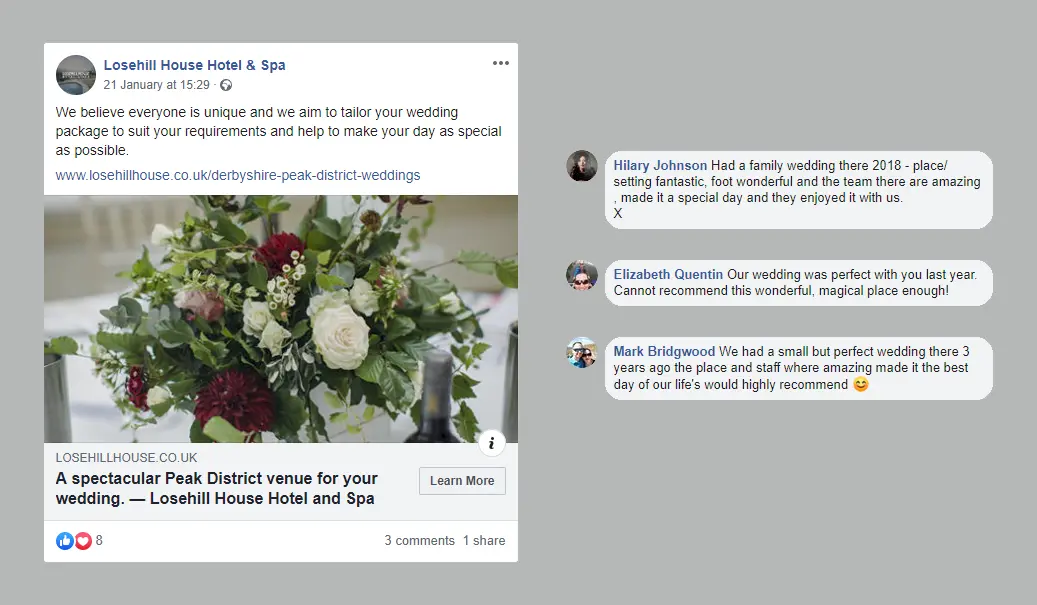Open the '1 share' link

(484, 540)
